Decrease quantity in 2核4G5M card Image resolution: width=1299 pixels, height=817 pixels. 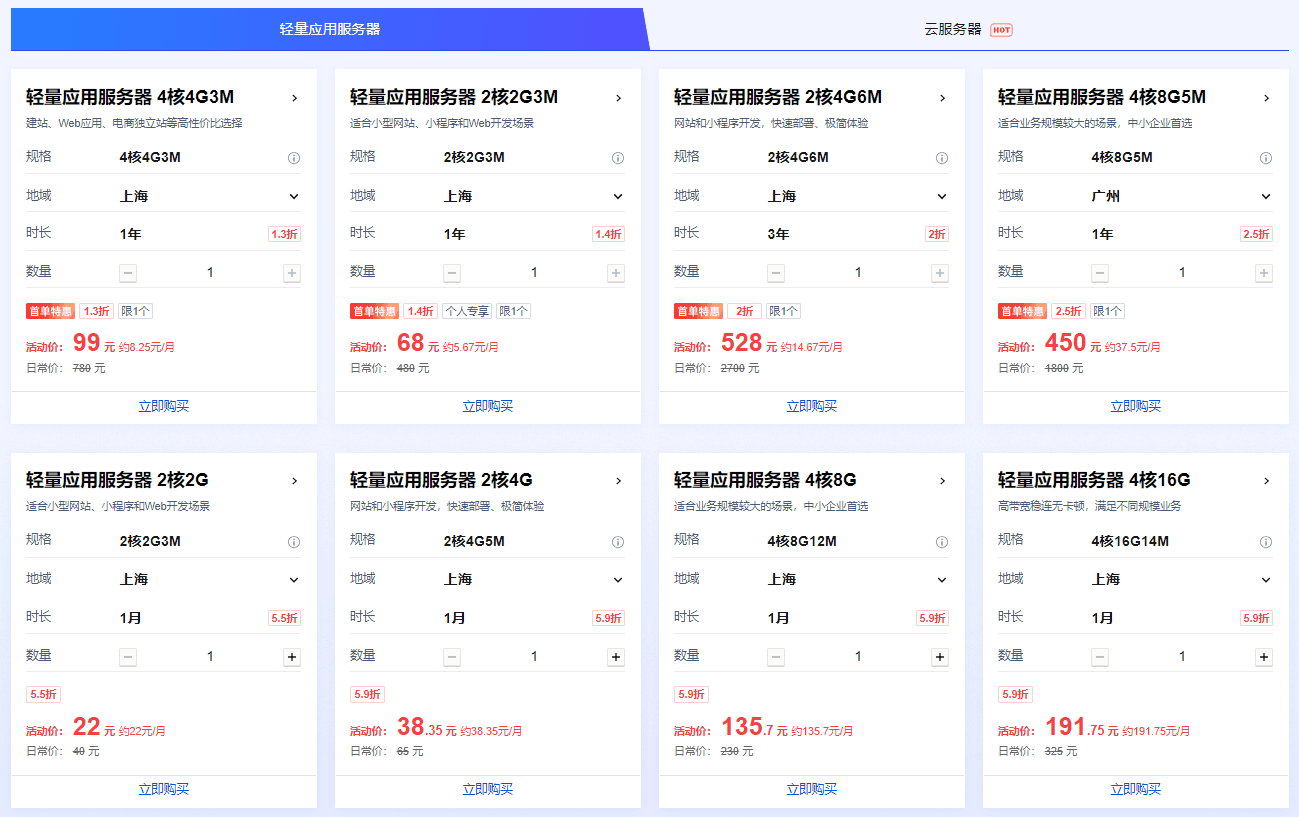[x=452, y=657]
